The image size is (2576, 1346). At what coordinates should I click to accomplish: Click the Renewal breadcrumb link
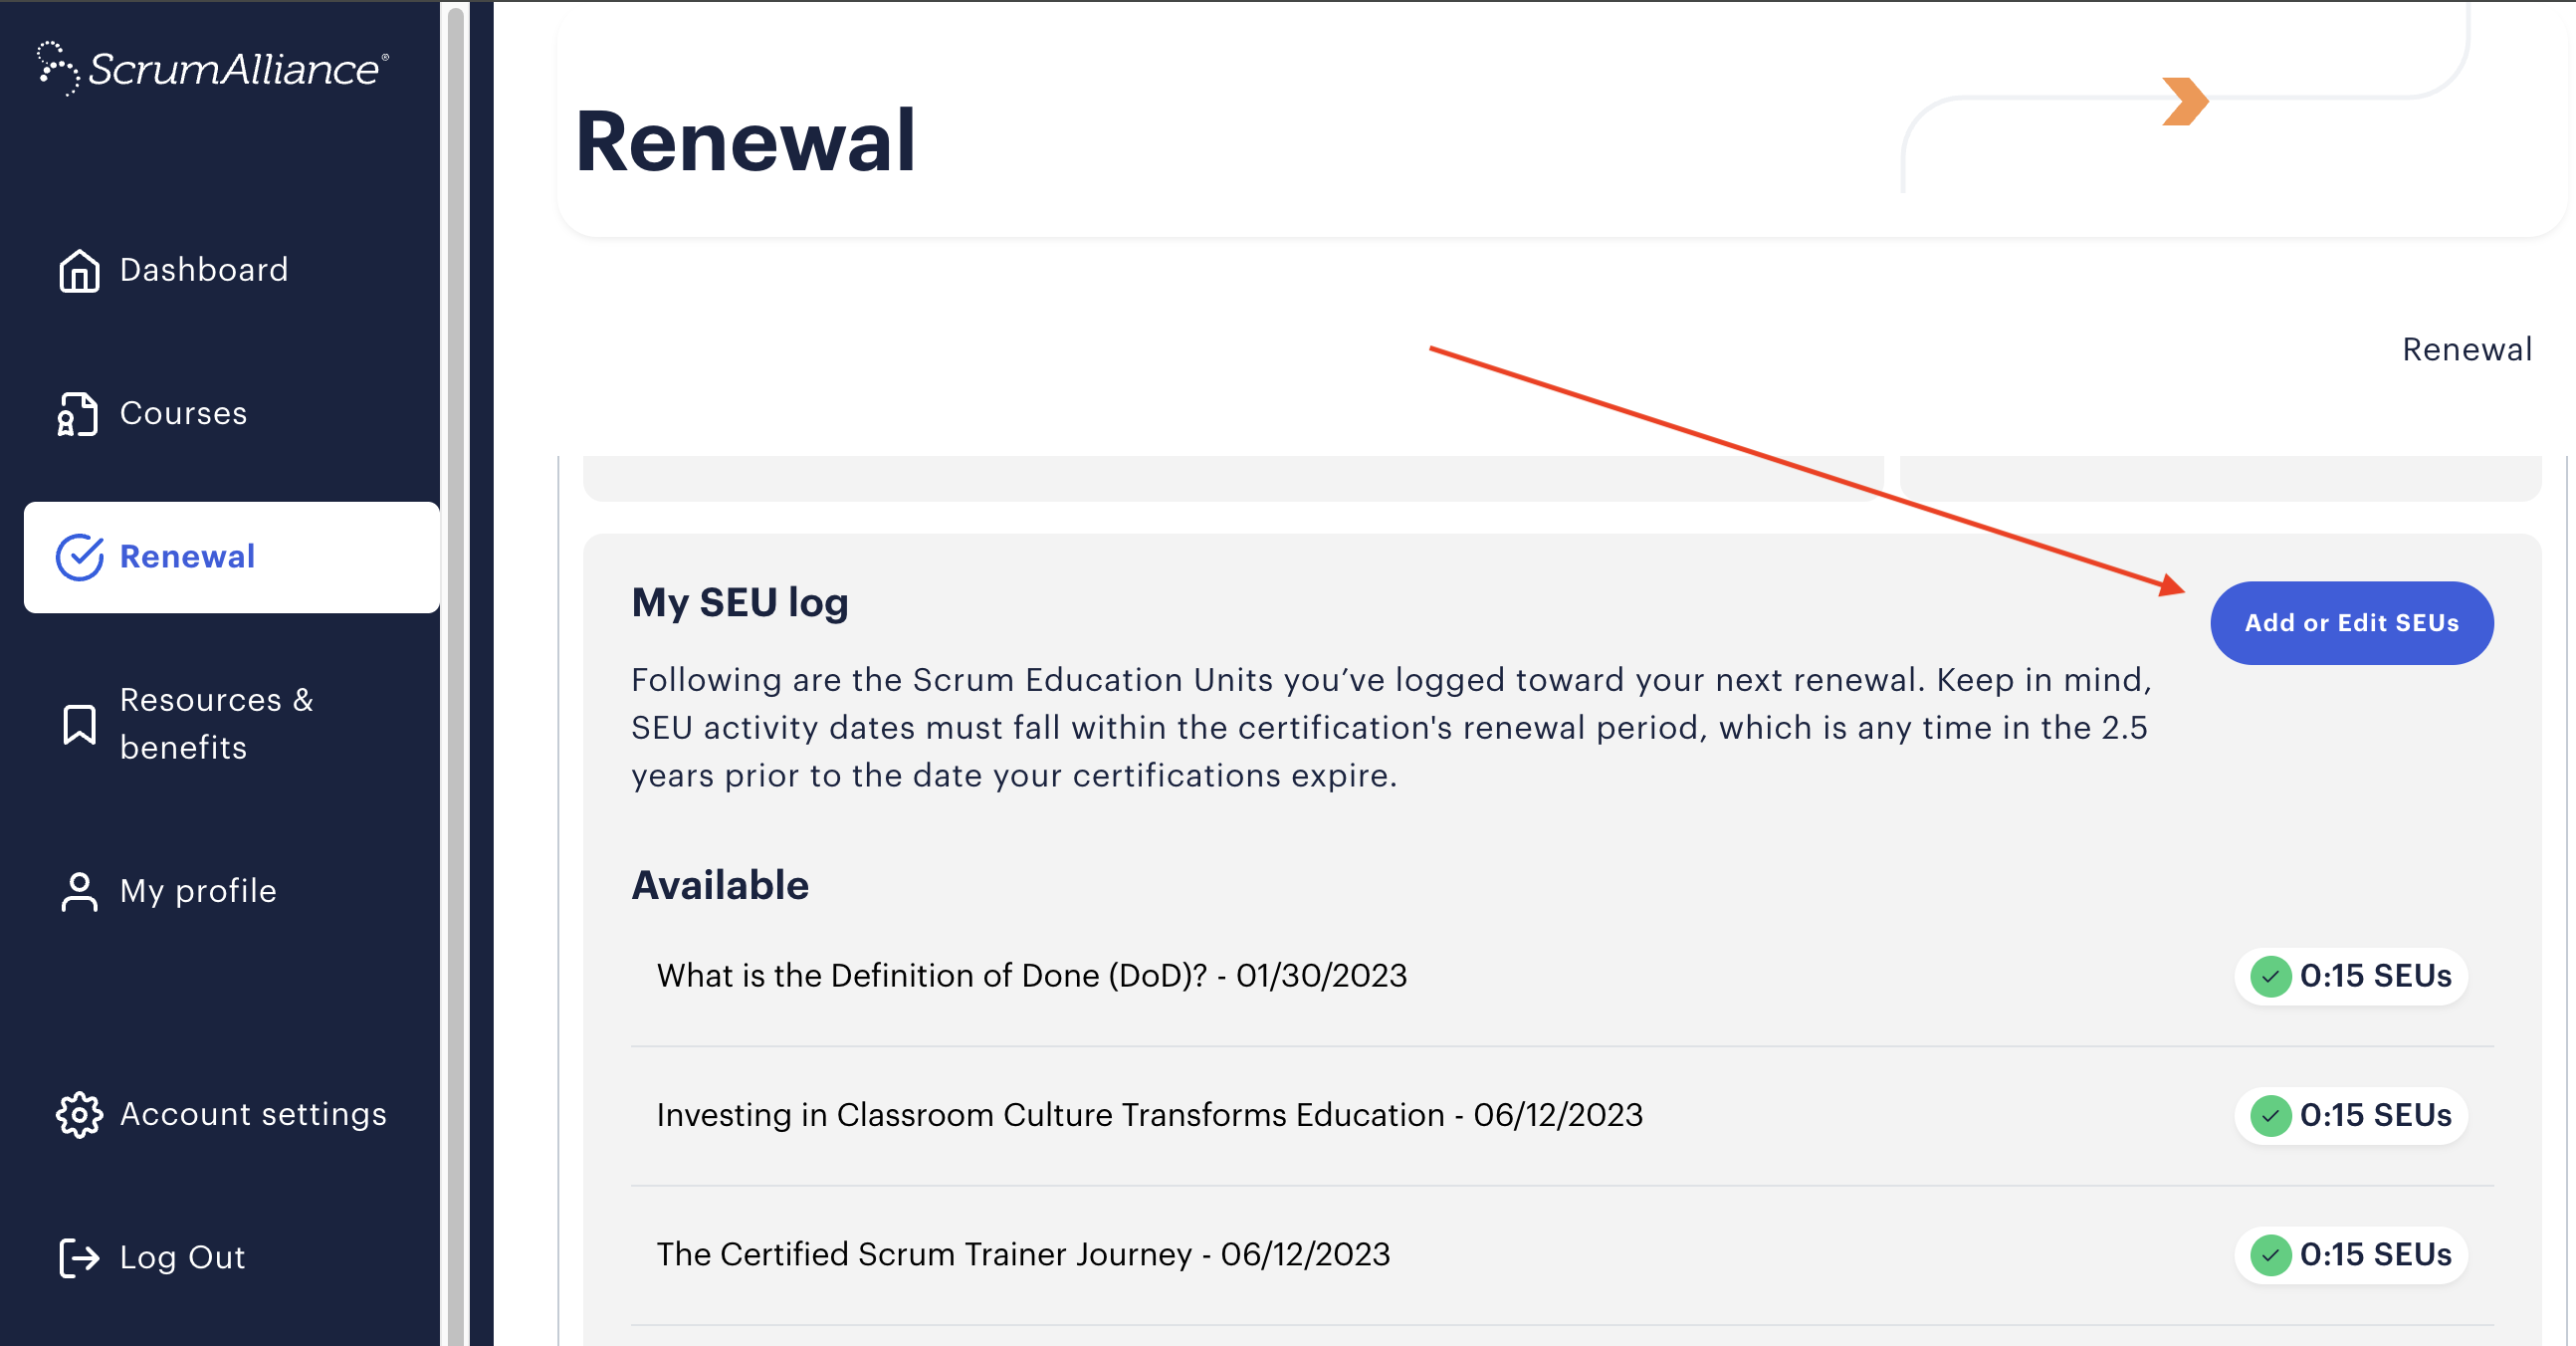click(x=2467, y=350)
